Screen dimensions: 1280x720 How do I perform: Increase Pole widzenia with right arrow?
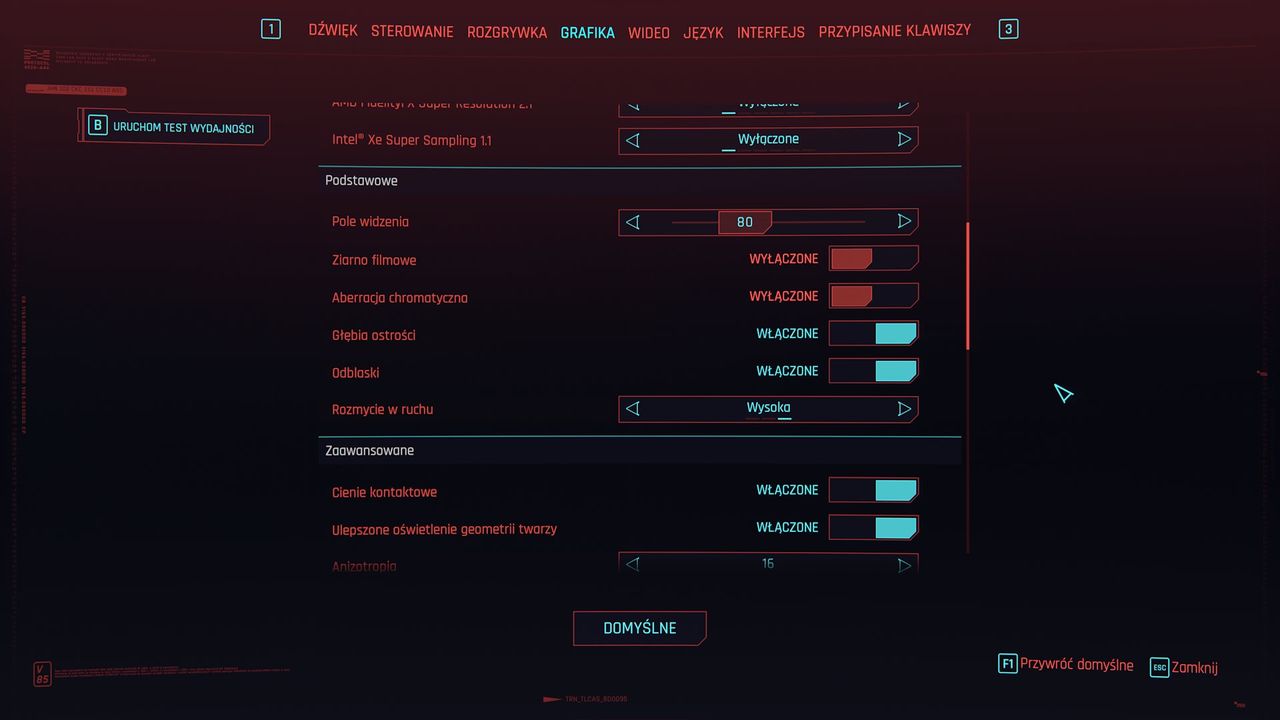pos(904,221)
